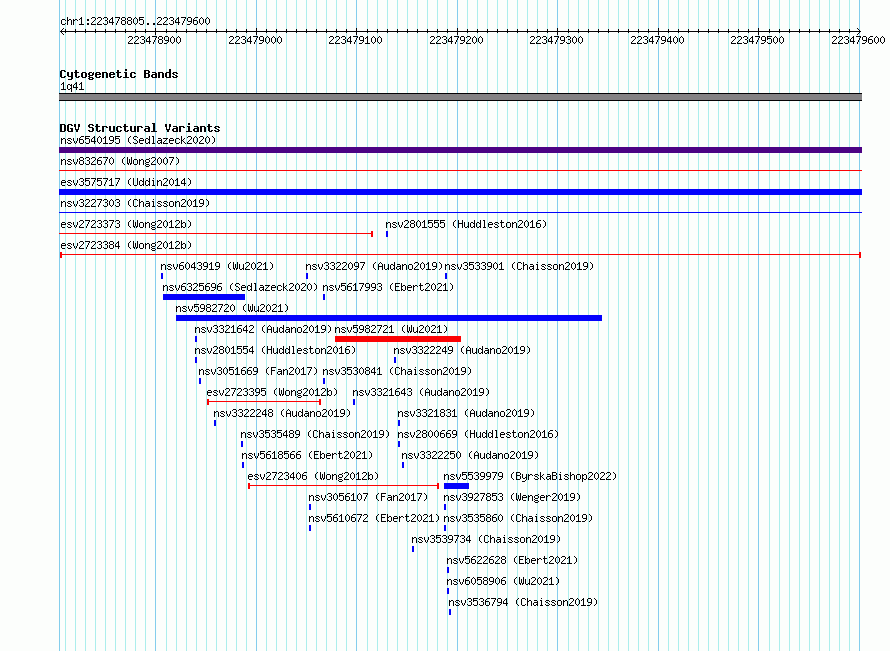The image size is (890, 651).
Task: Click the red esv2723395 variant span line
Action: coord(265,402)
